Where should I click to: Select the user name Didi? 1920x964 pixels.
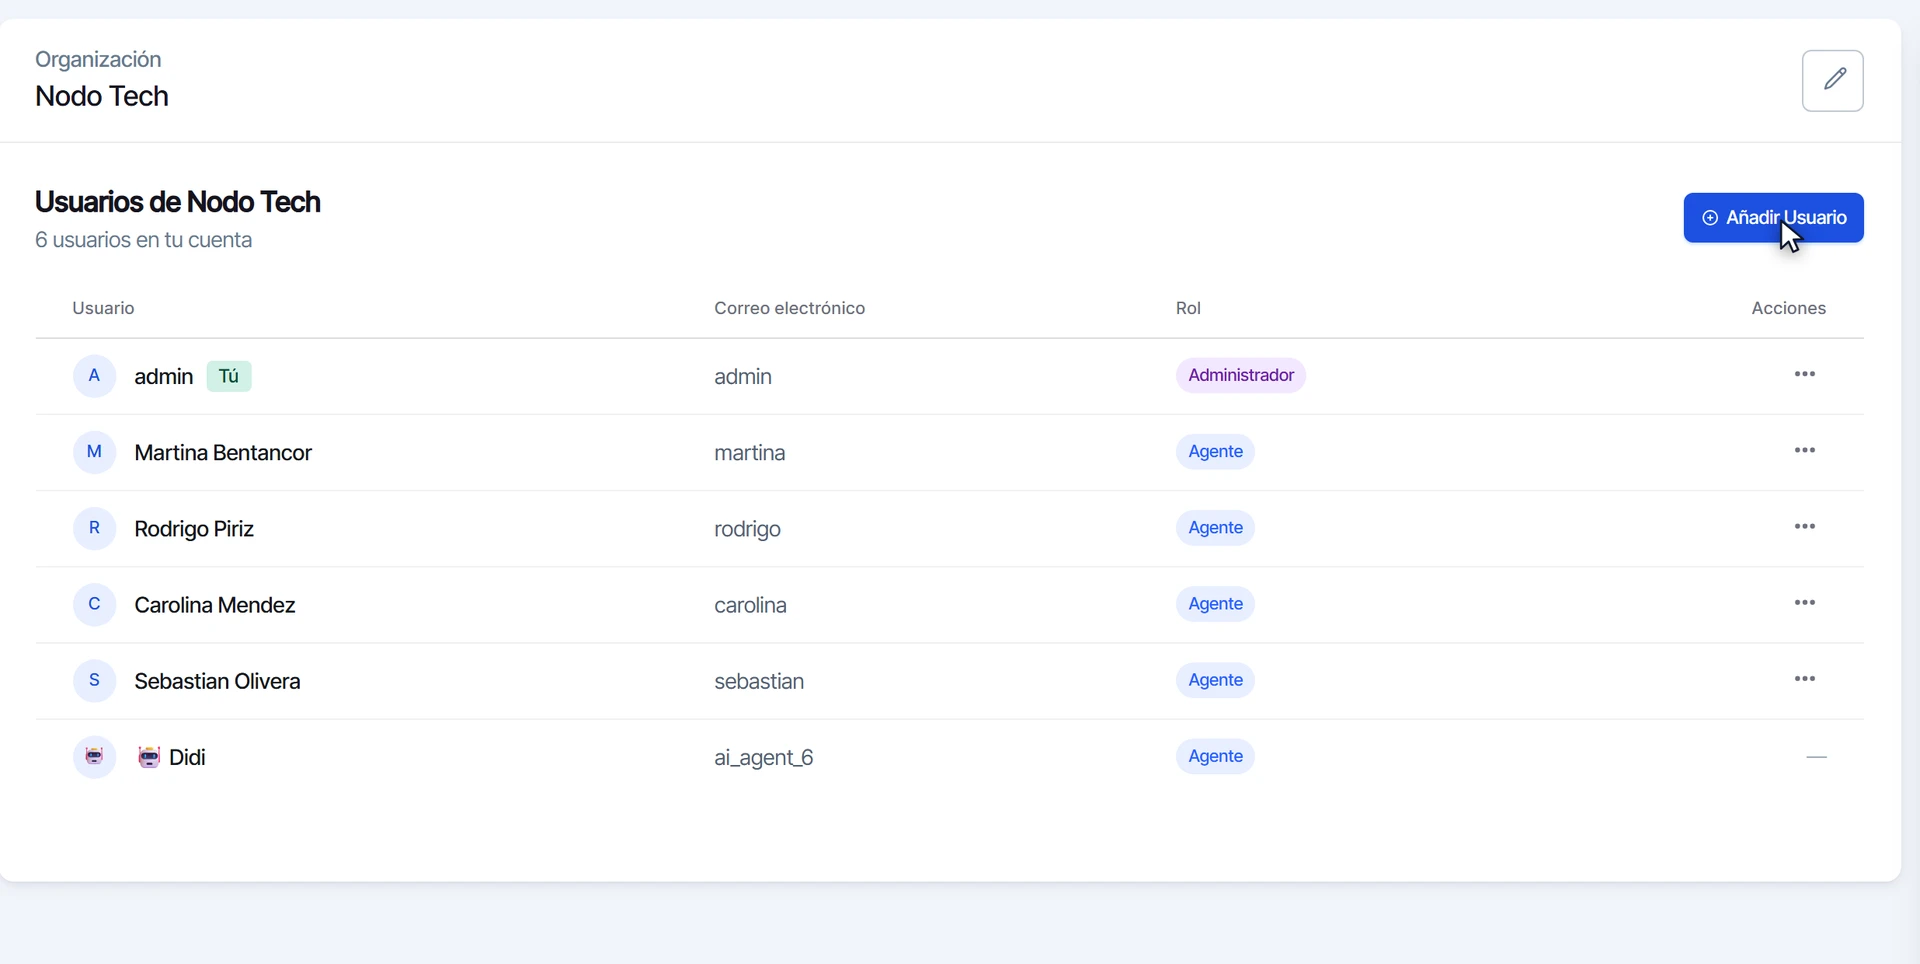point(187,757)
